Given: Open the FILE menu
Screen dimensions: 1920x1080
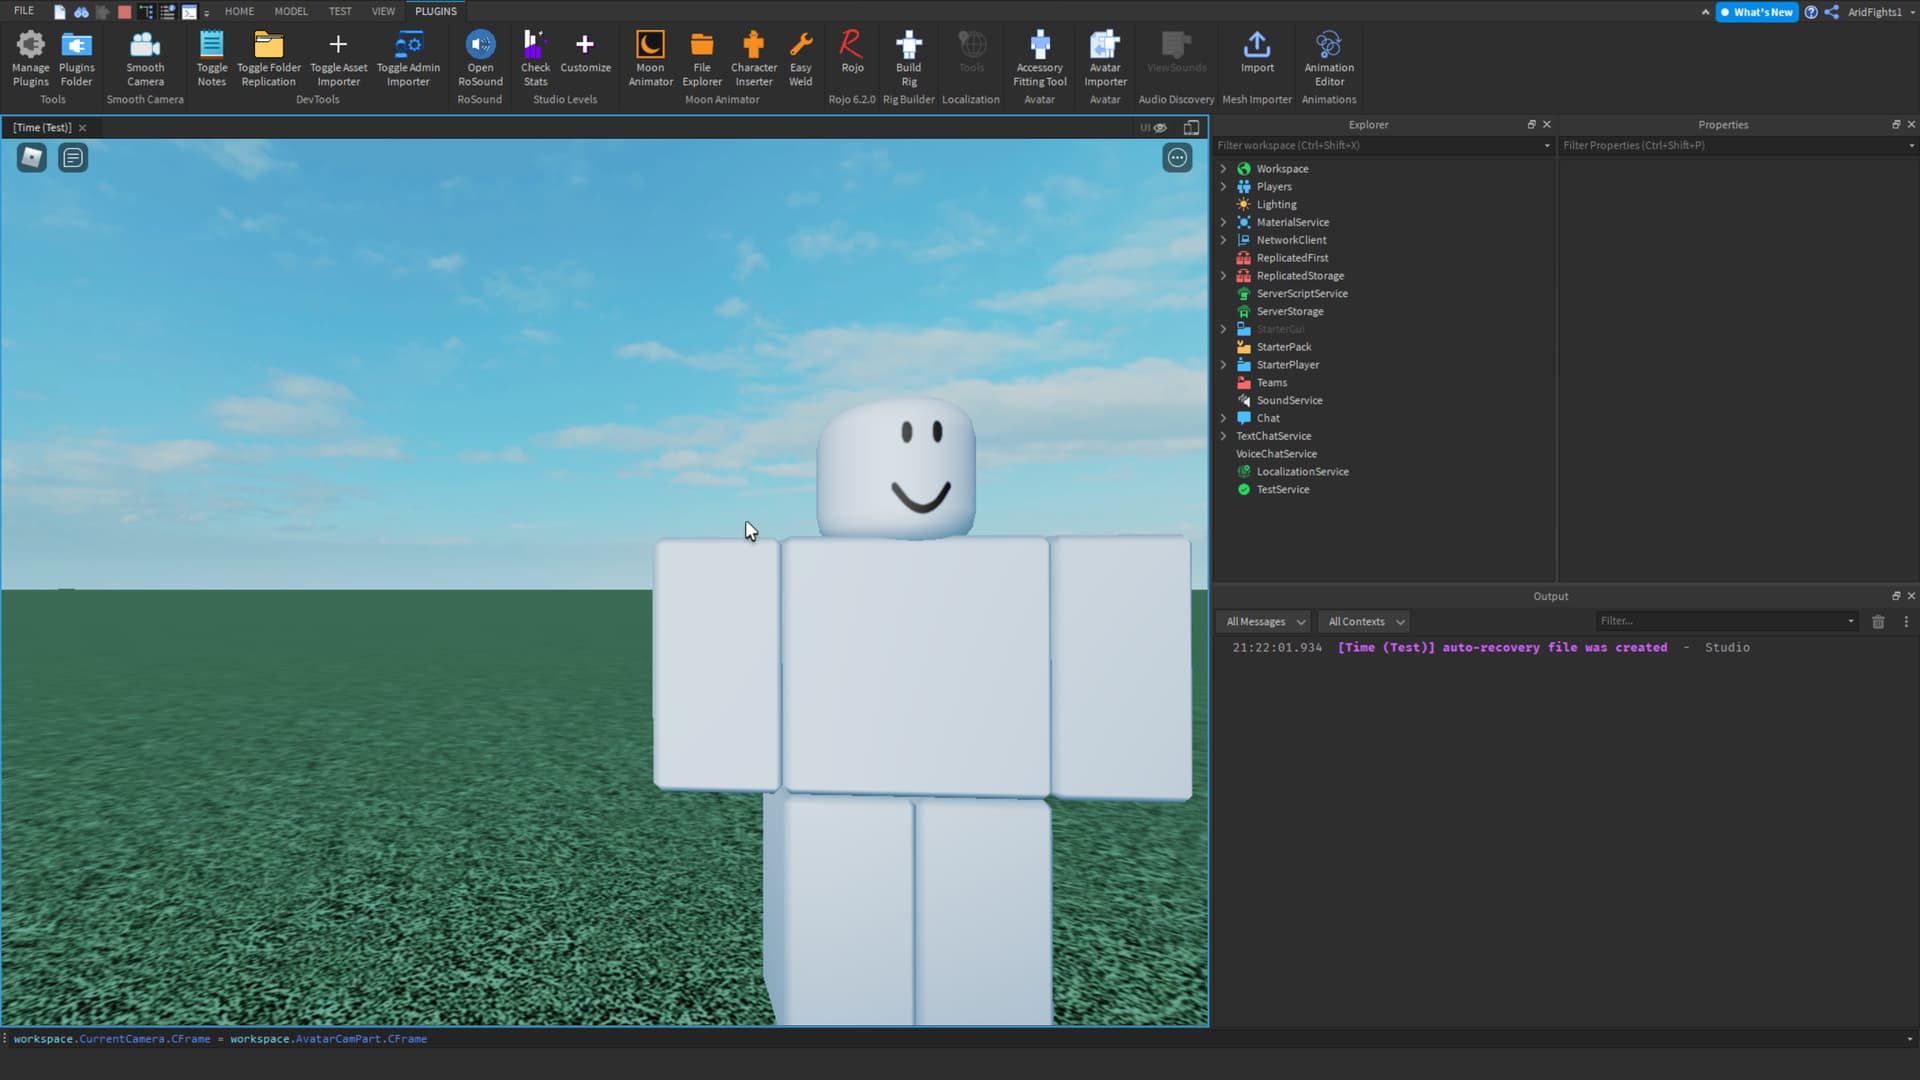Looking at the screenshot, I should click(24, 11).
